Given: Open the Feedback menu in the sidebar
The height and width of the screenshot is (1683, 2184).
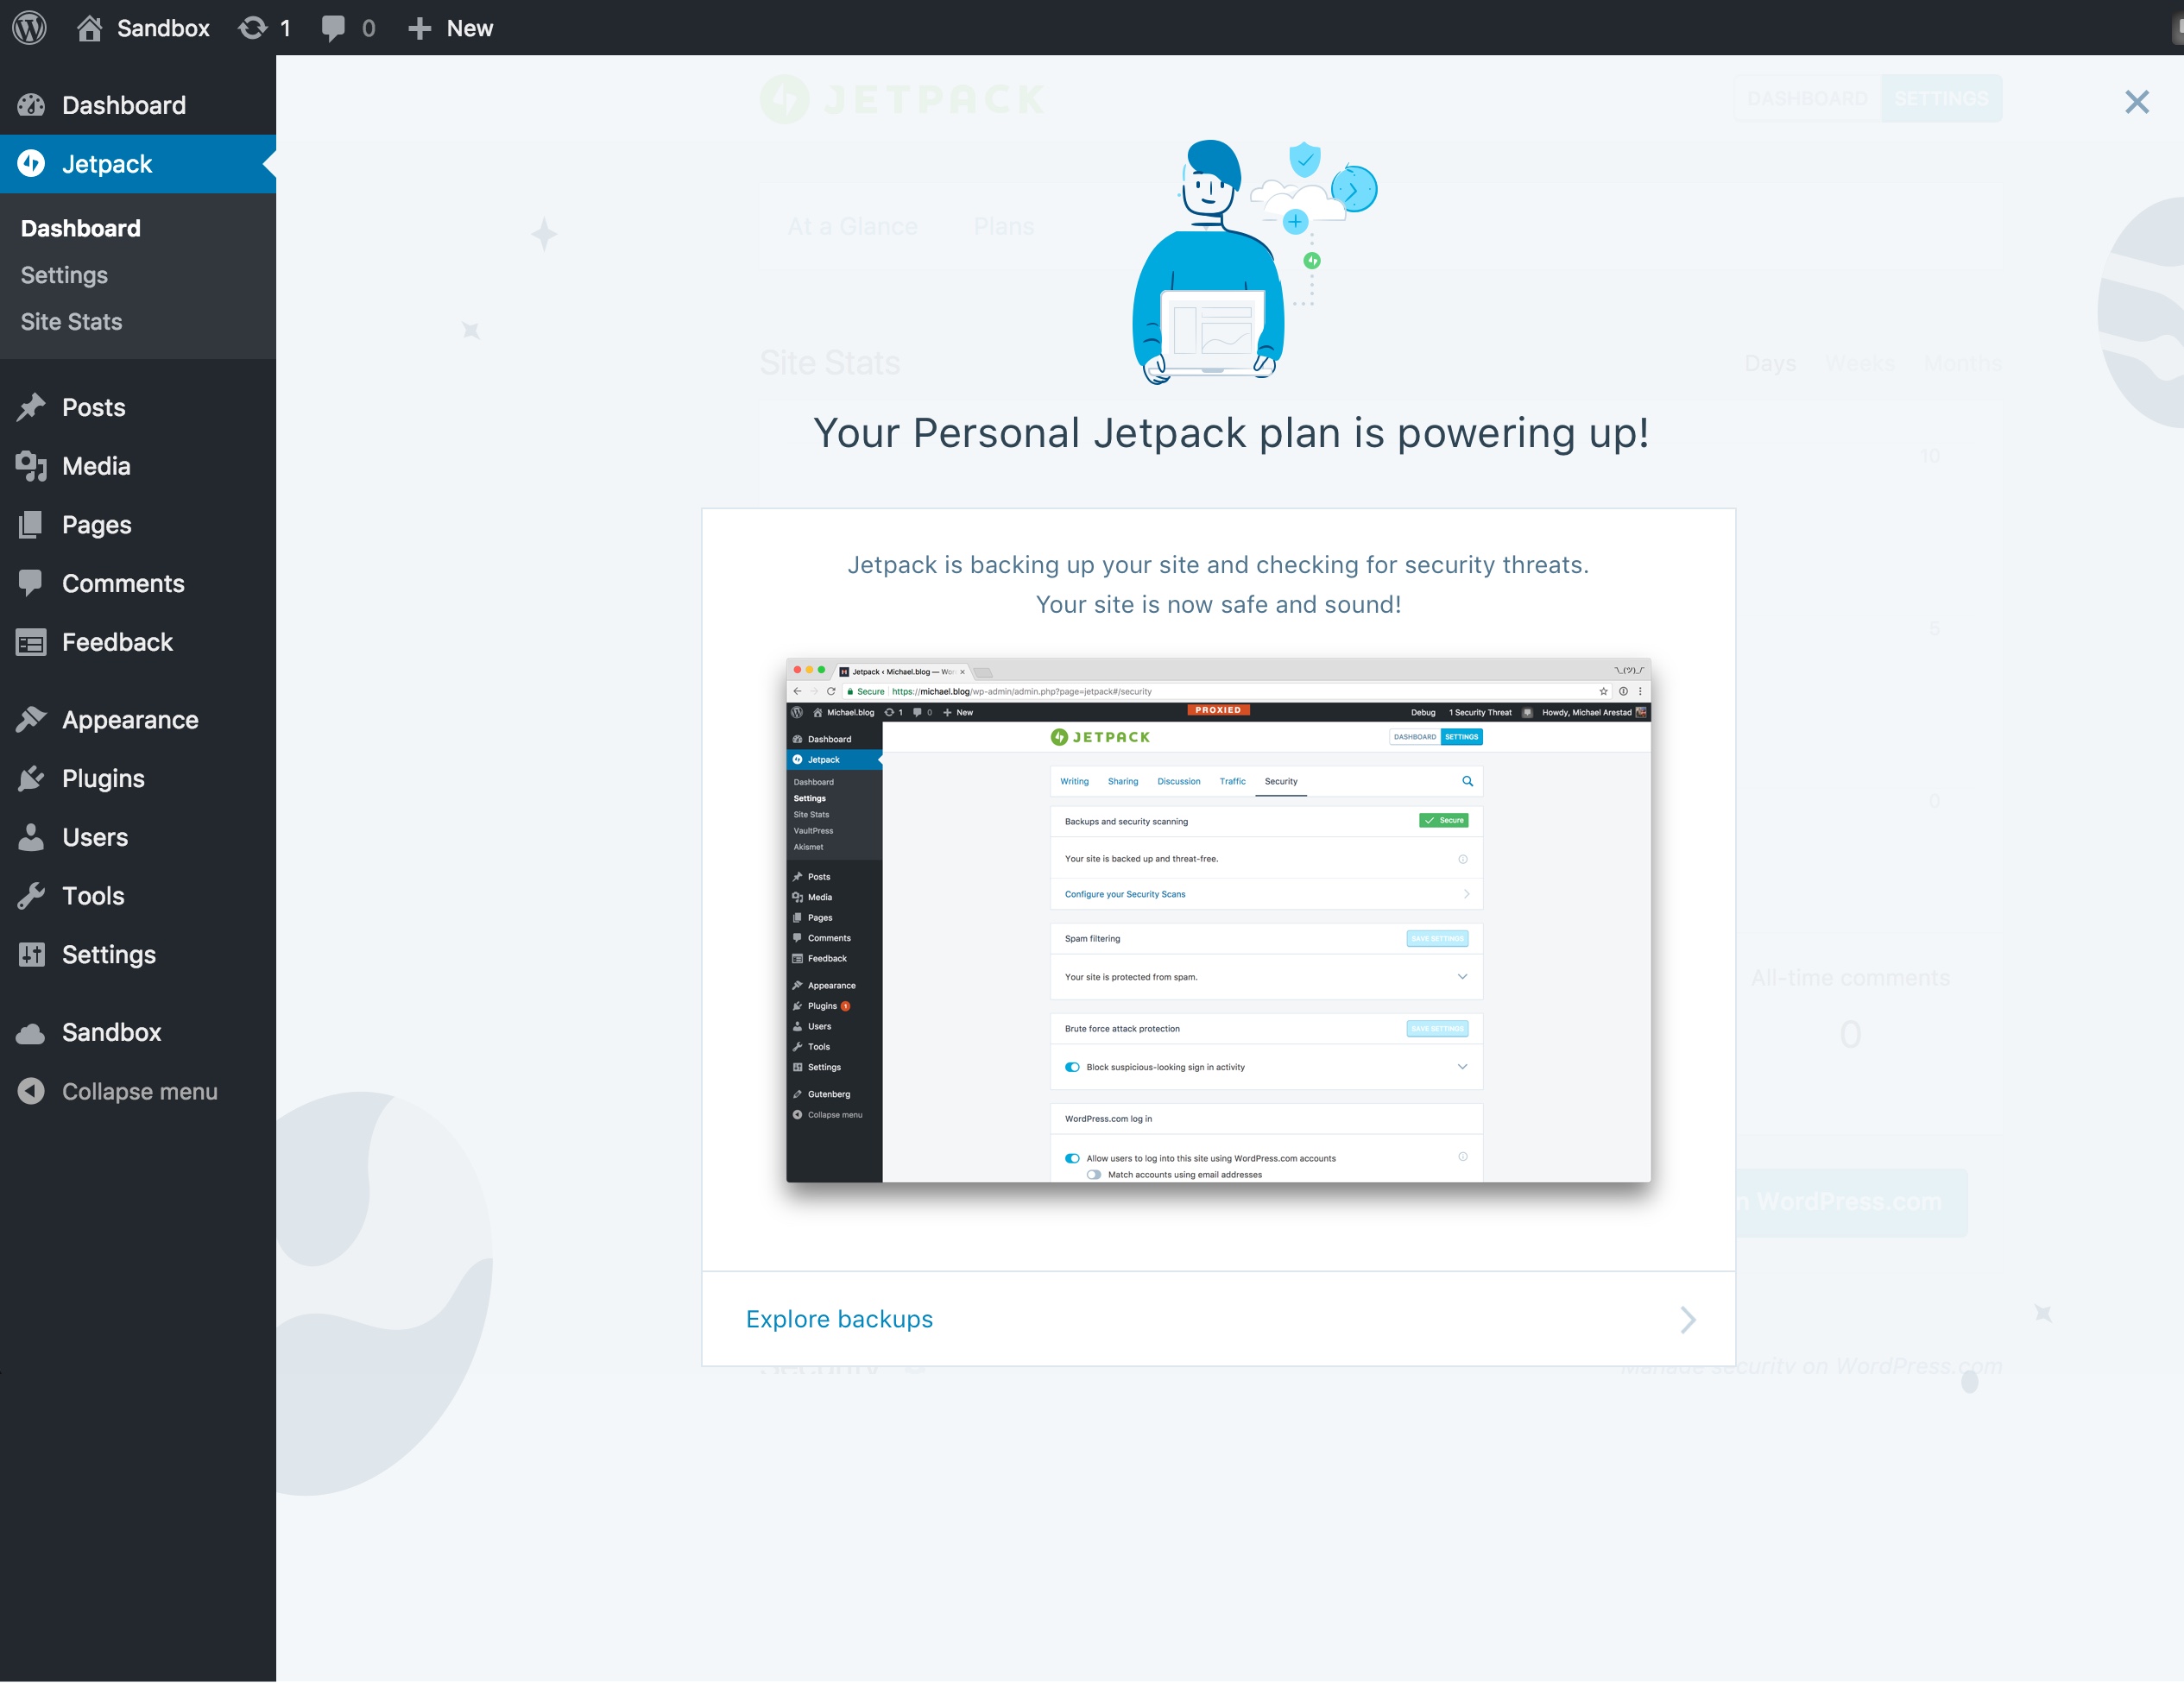Looking at the screenshot, I should pyautogui.click(x=117, y=642).
